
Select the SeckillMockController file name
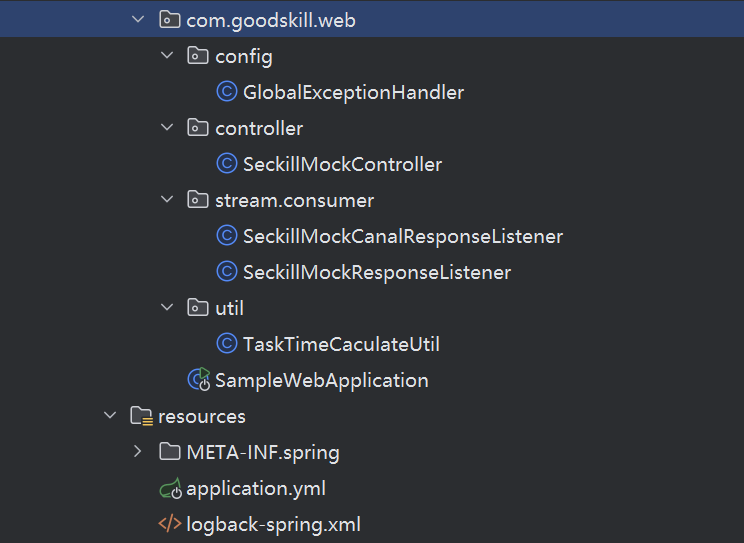(x=342, y=165)
